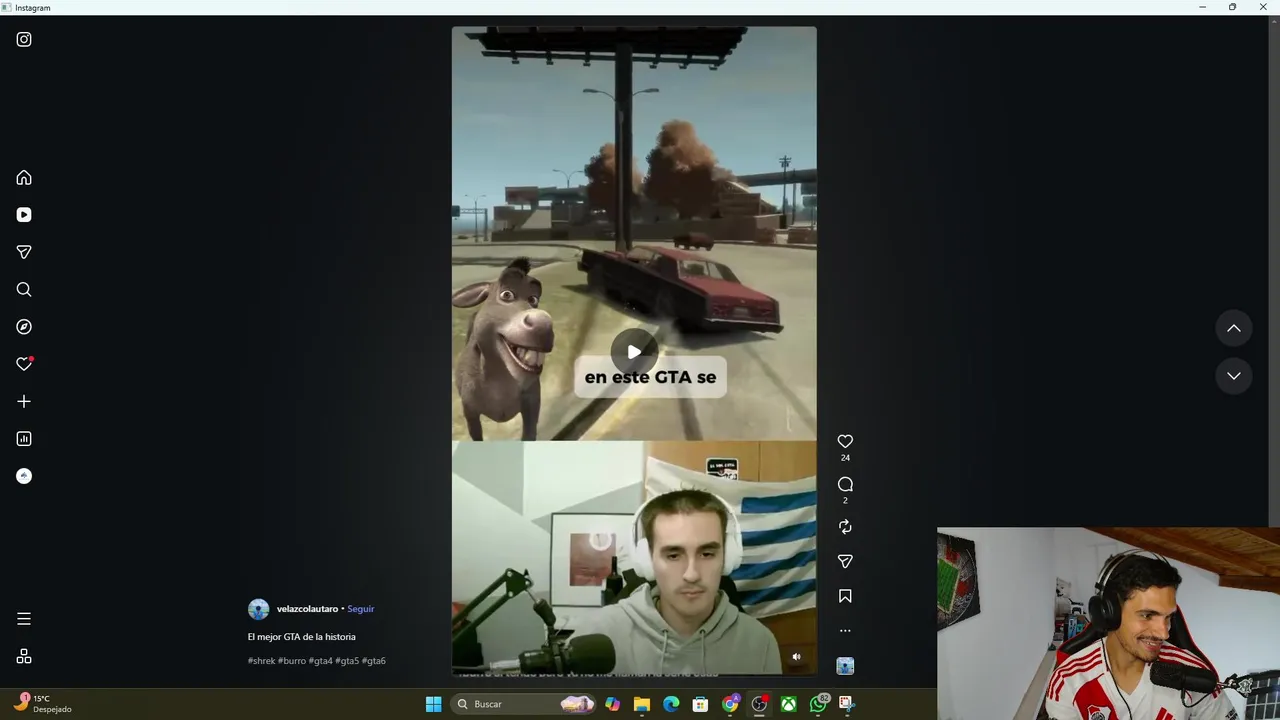Repost the reel with the arrows icon

[x=845, y=526]
